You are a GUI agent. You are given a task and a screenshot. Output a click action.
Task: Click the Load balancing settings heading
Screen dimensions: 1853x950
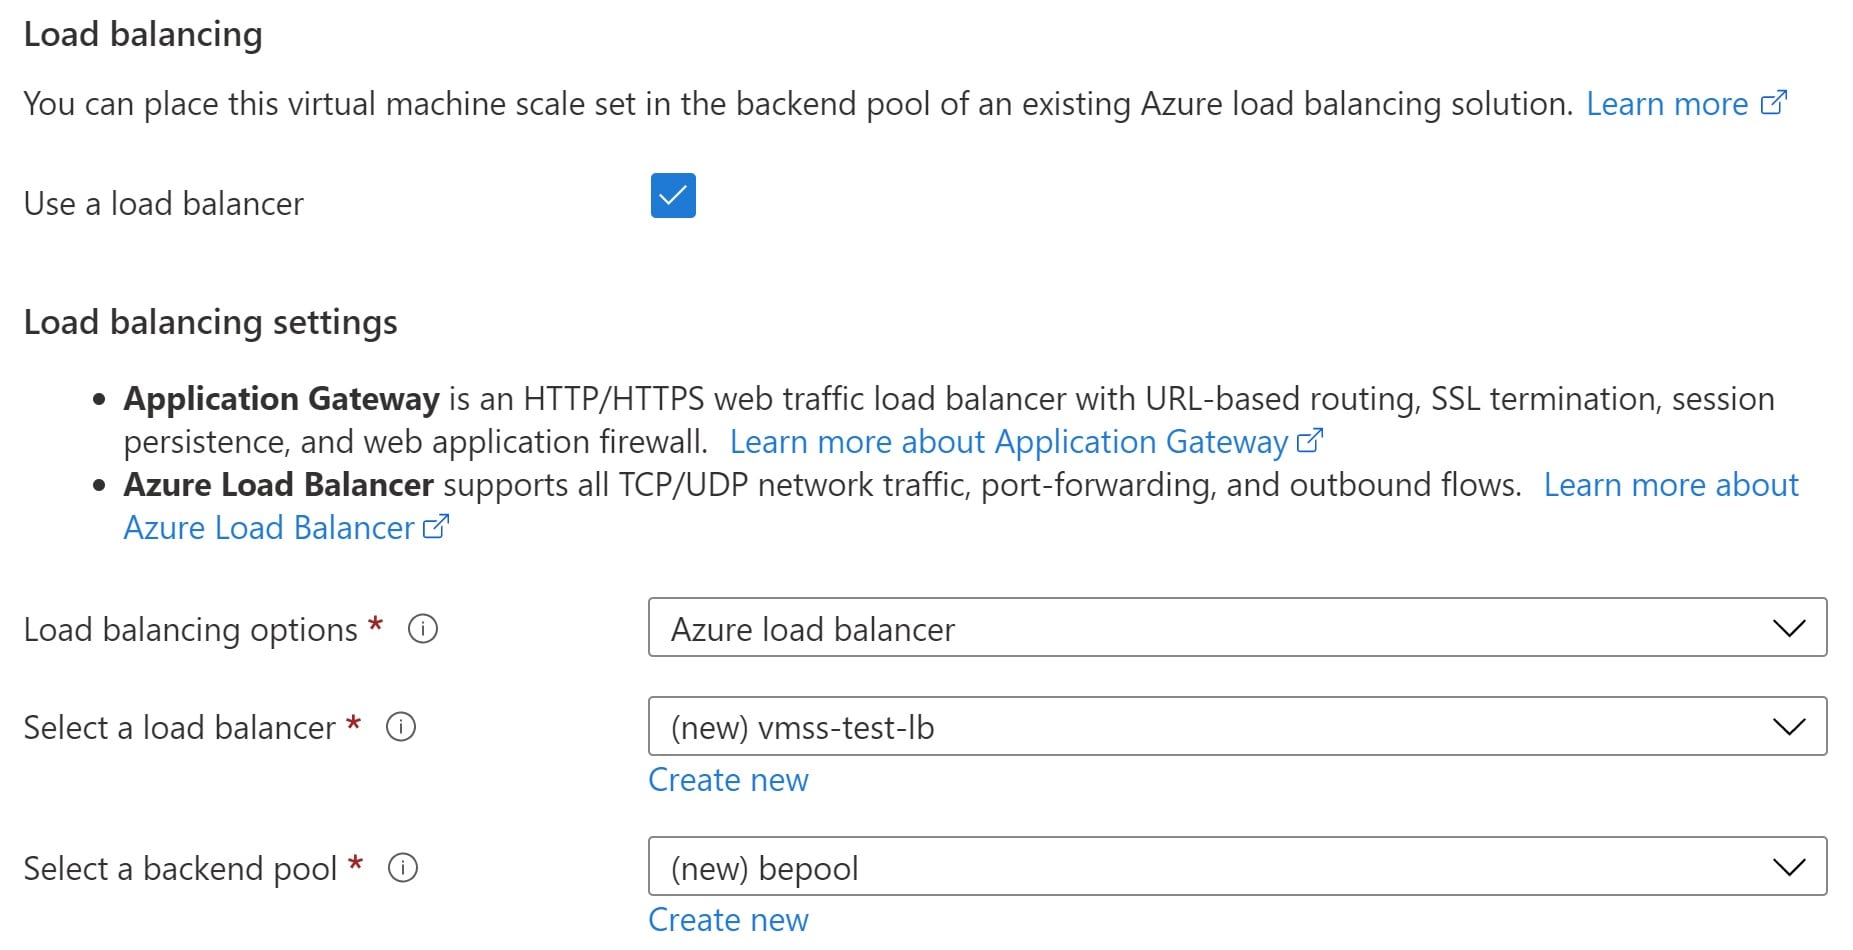tap(211, 323)
